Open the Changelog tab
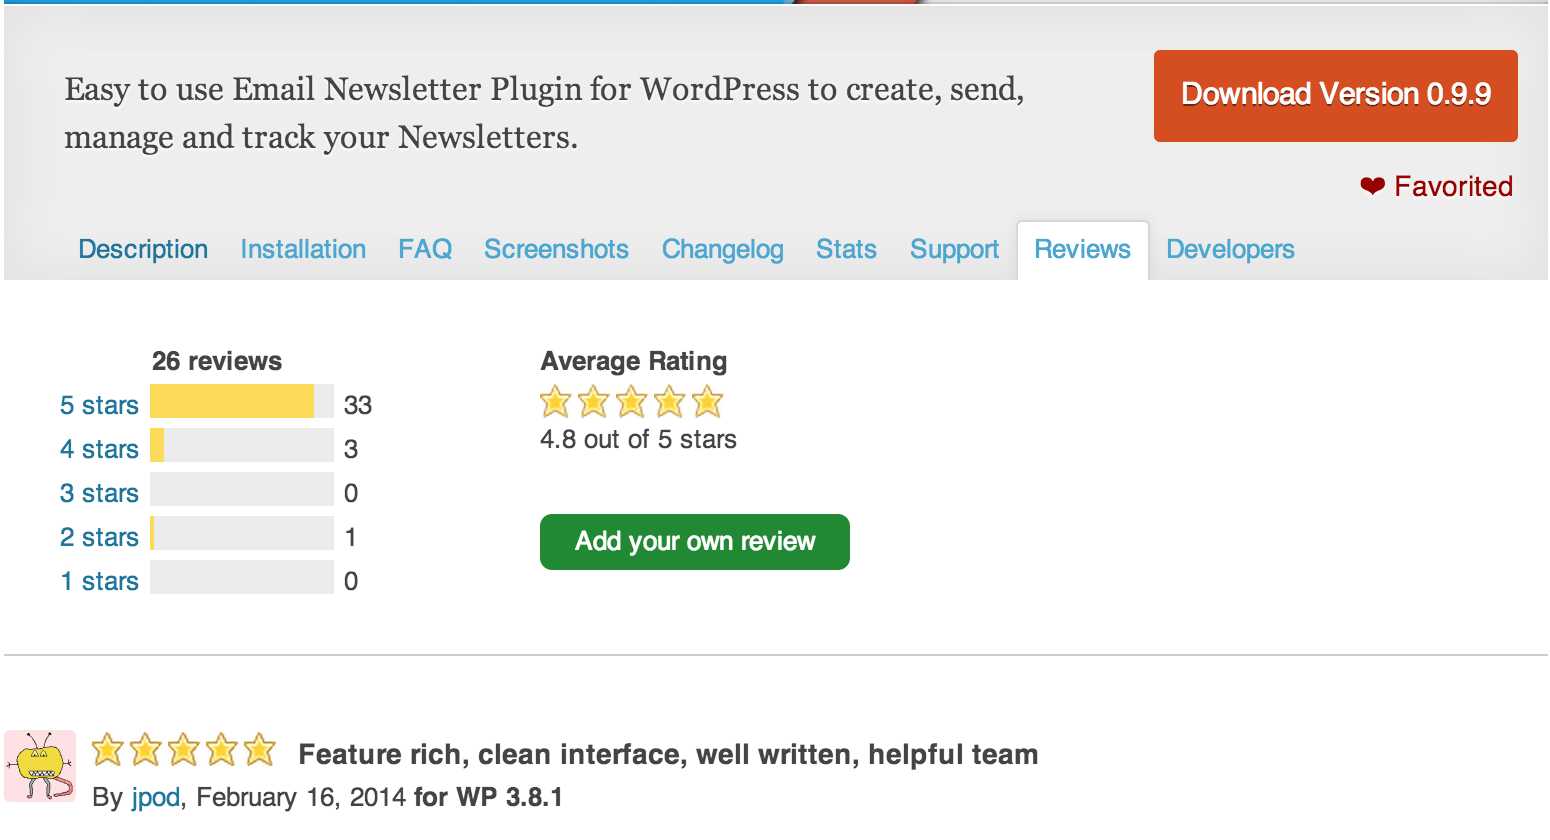This screenshot has height=840, width=1550. (723, 249)
